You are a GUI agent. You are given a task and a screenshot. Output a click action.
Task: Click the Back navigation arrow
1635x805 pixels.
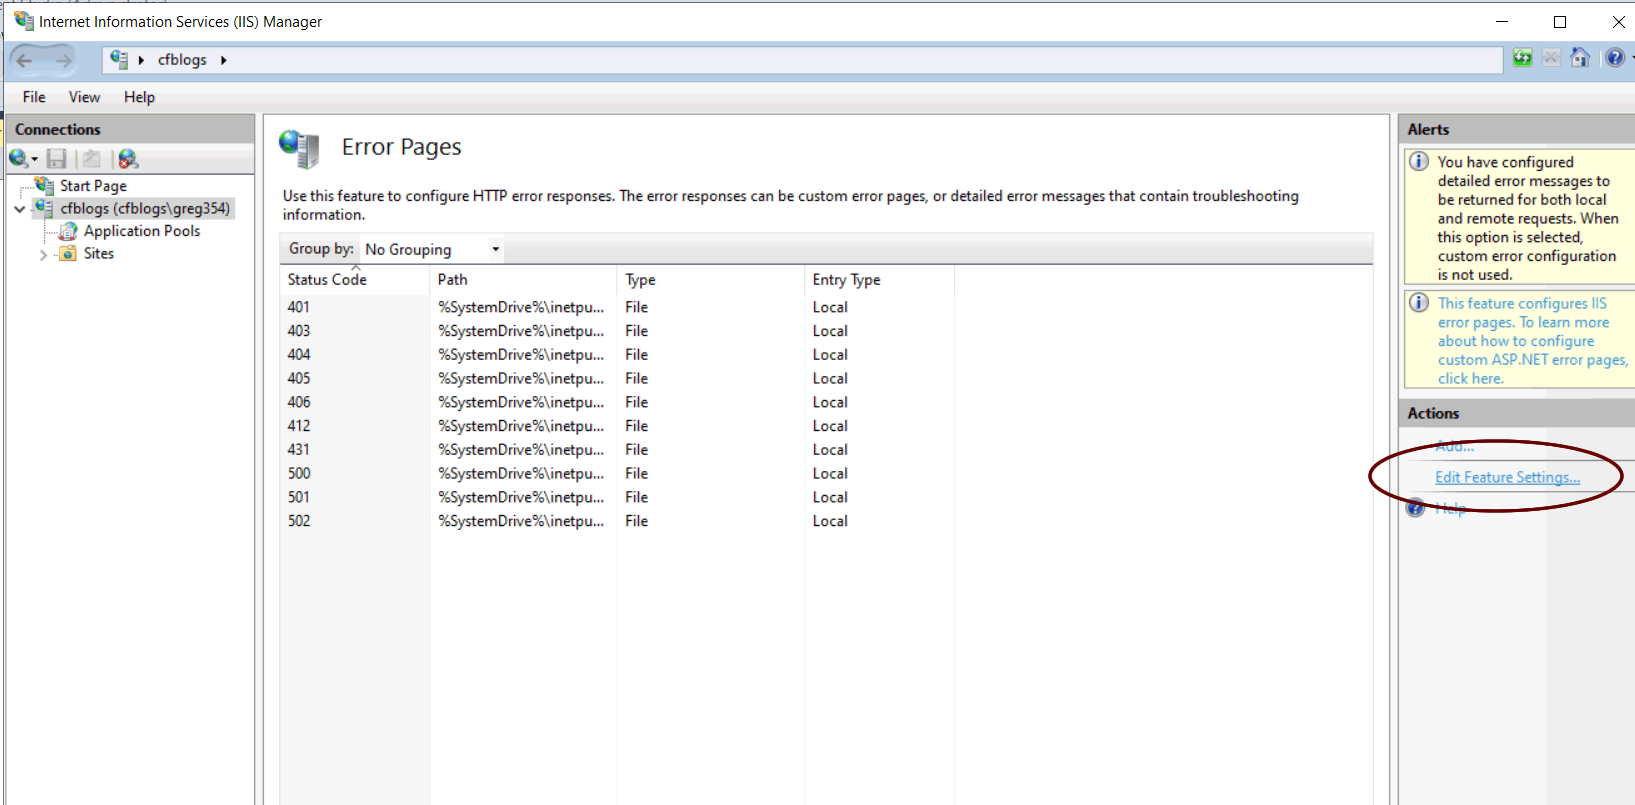coord(25,60)
